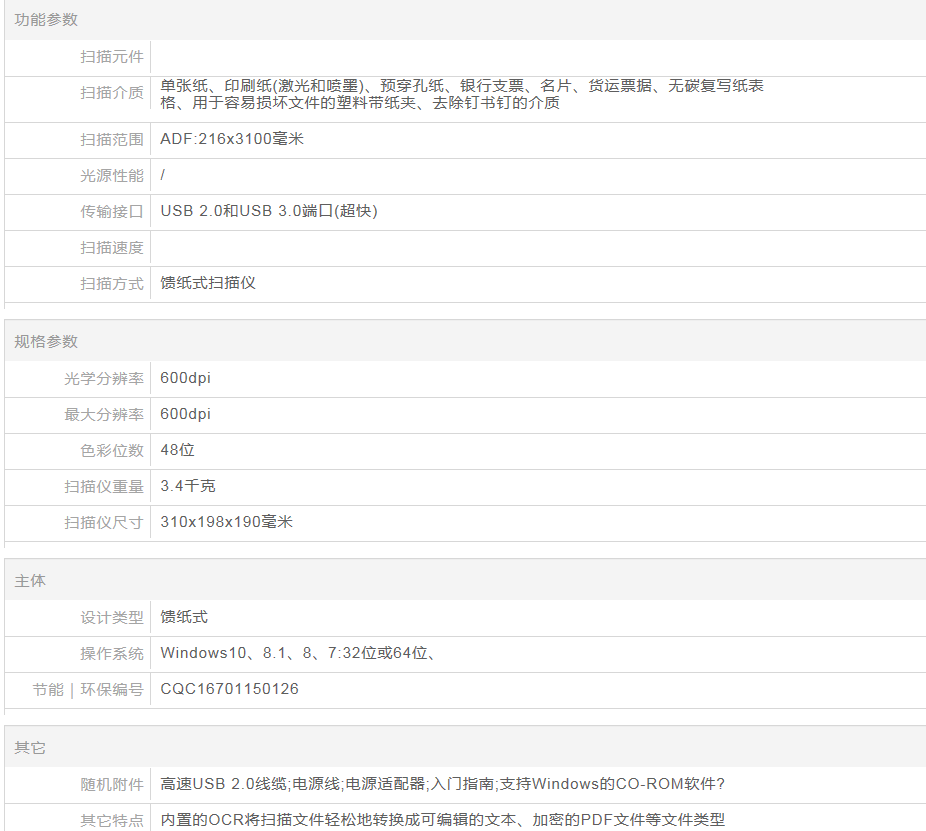This screenshot has height=831, width=926.
Task: Select the 主体 section heading
Action: point(30,581)
